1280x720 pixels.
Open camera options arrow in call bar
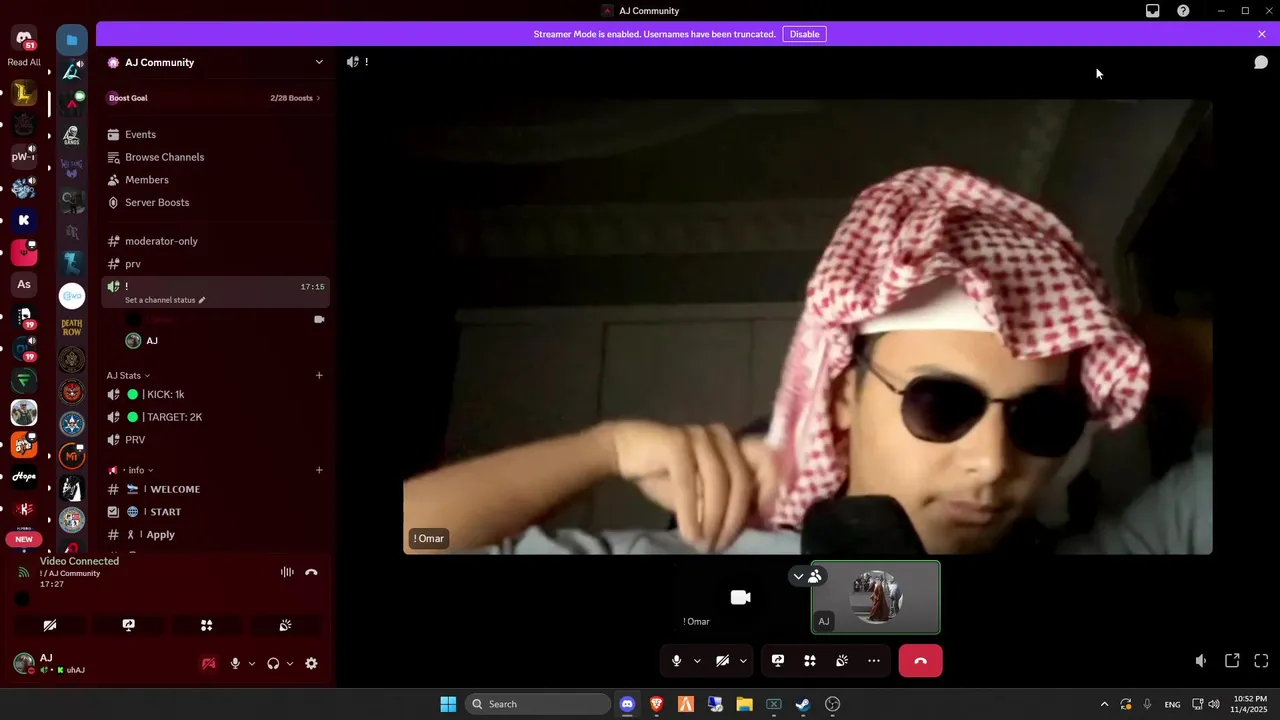point(743,661)
